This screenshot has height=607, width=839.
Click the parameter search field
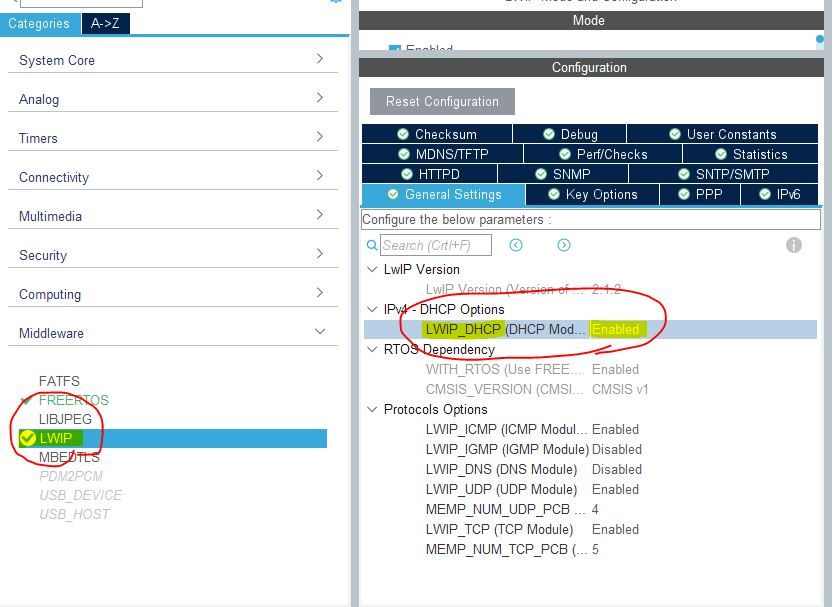tap(436, 245)
